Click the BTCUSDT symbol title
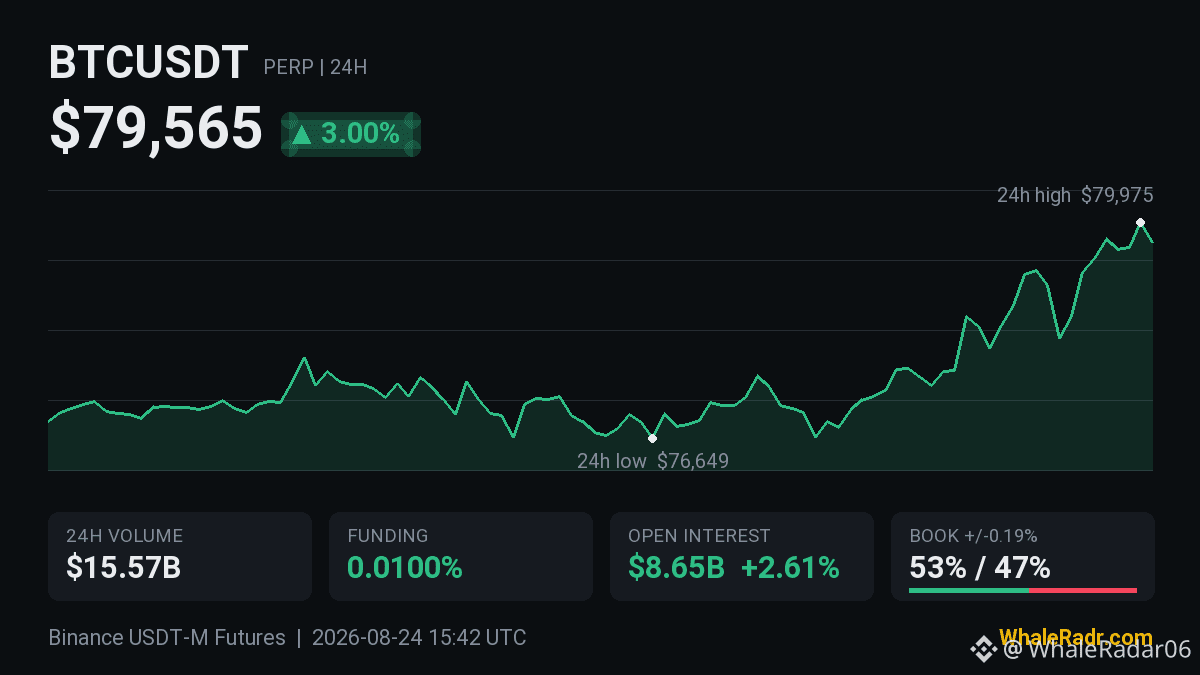The width and height of the screenshot is (1200, 675). tap(148, 63)
